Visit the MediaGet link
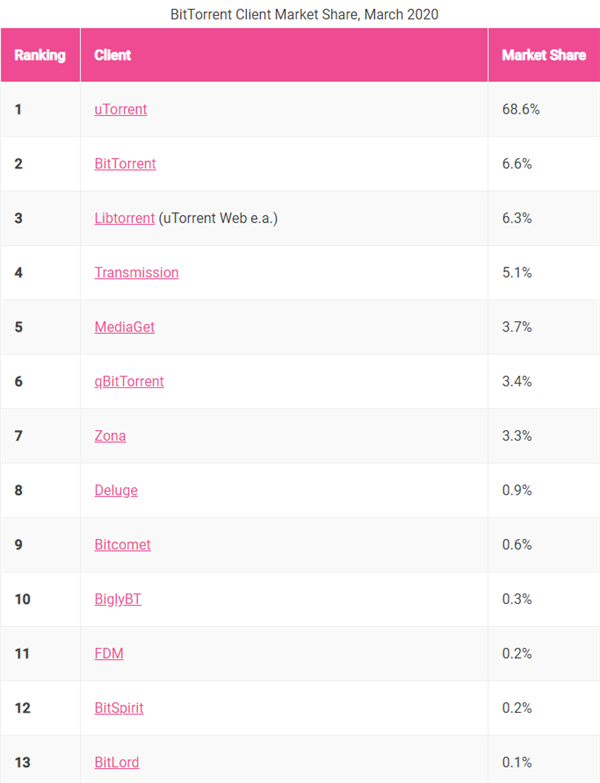The width and height of the screenshot is (600, 783). (x=124, y=327)
